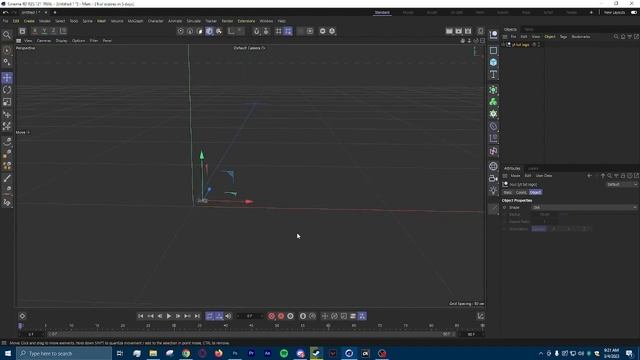640x360 pixels.
Task: Add a Text spline object
Action: click(493, 74)
